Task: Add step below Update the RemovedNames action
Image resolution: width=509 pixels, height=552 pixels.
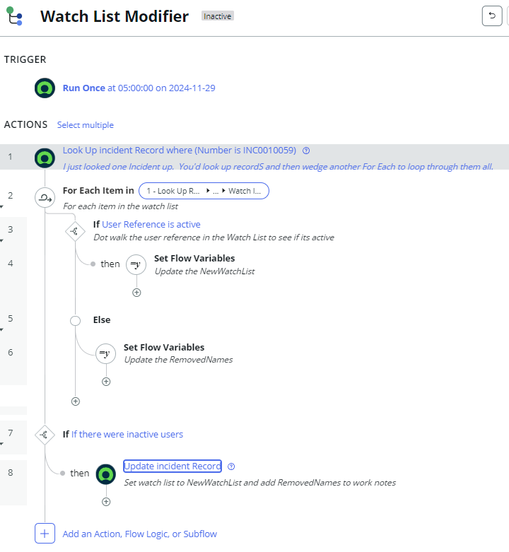Action: click(x=106, y=382)
